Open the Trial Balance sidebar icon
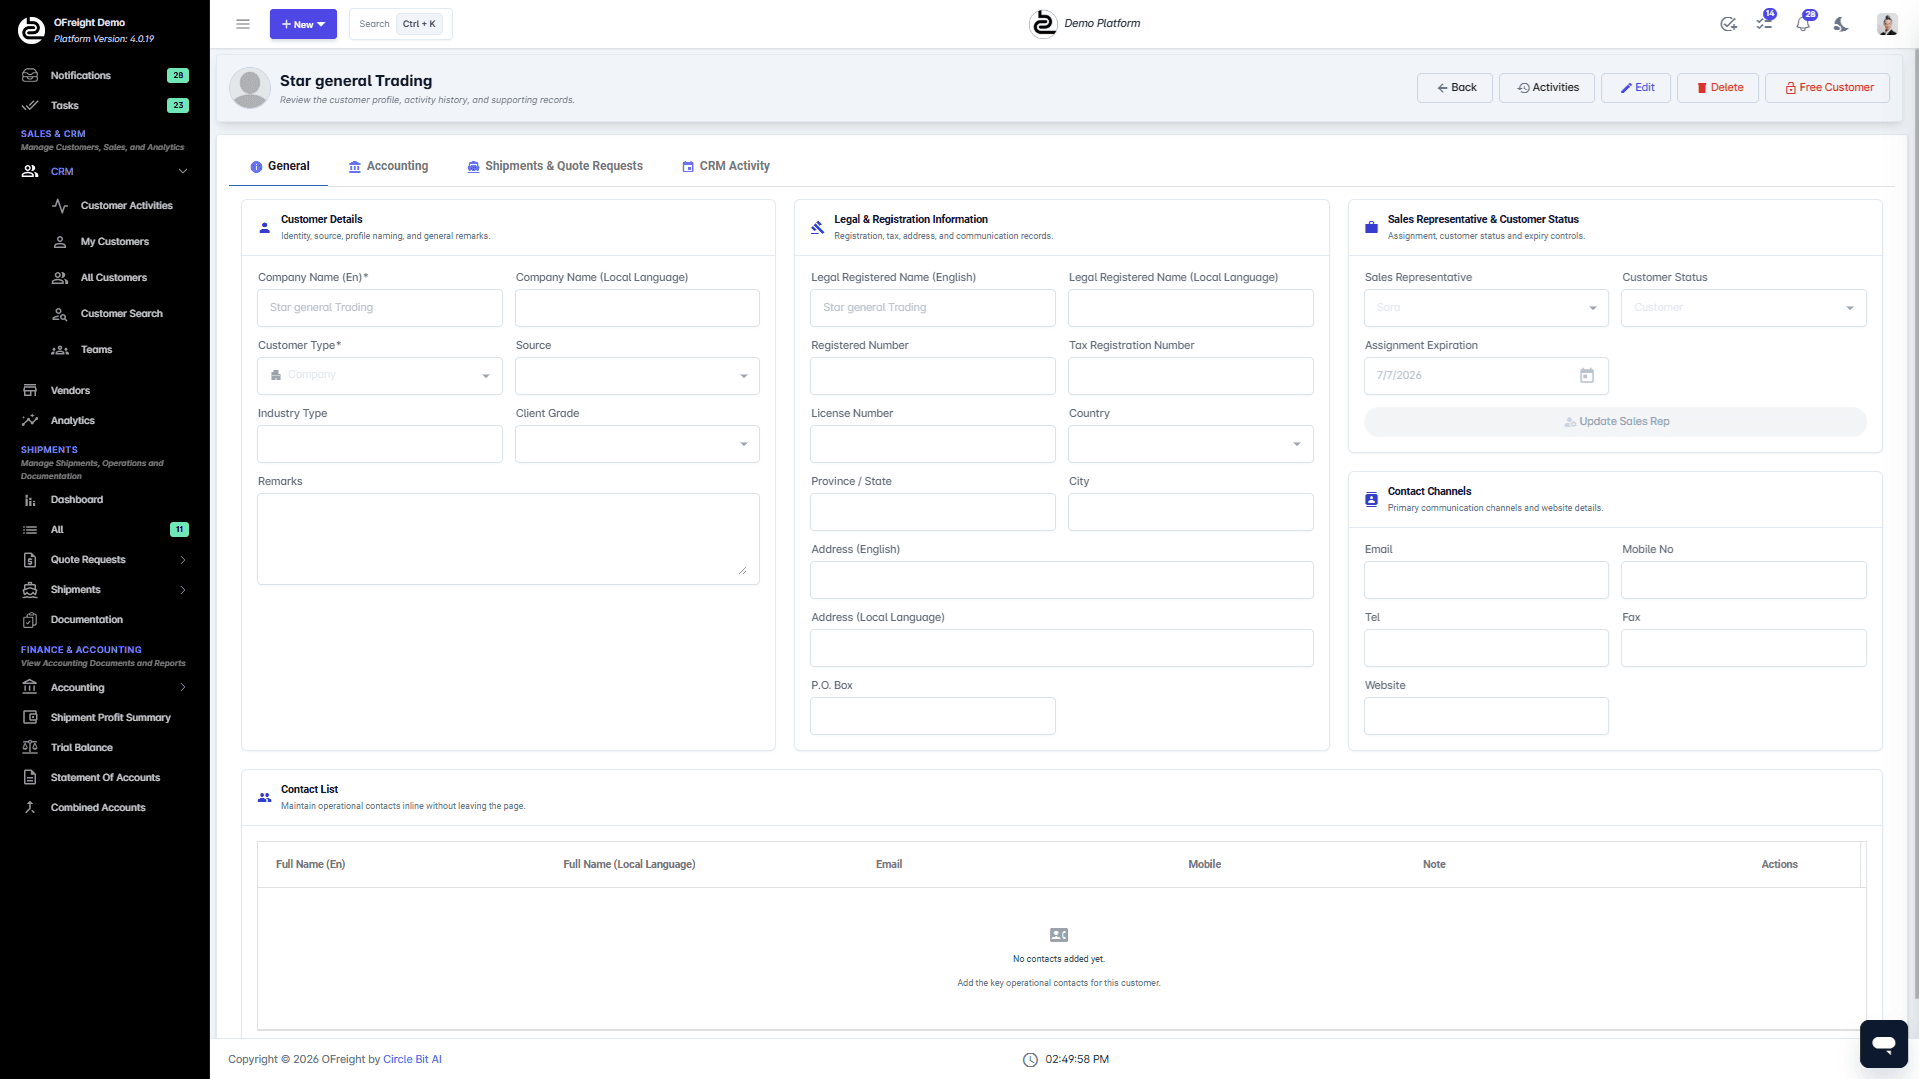This screenshot has width=1919, height=1079. [30, 747]
